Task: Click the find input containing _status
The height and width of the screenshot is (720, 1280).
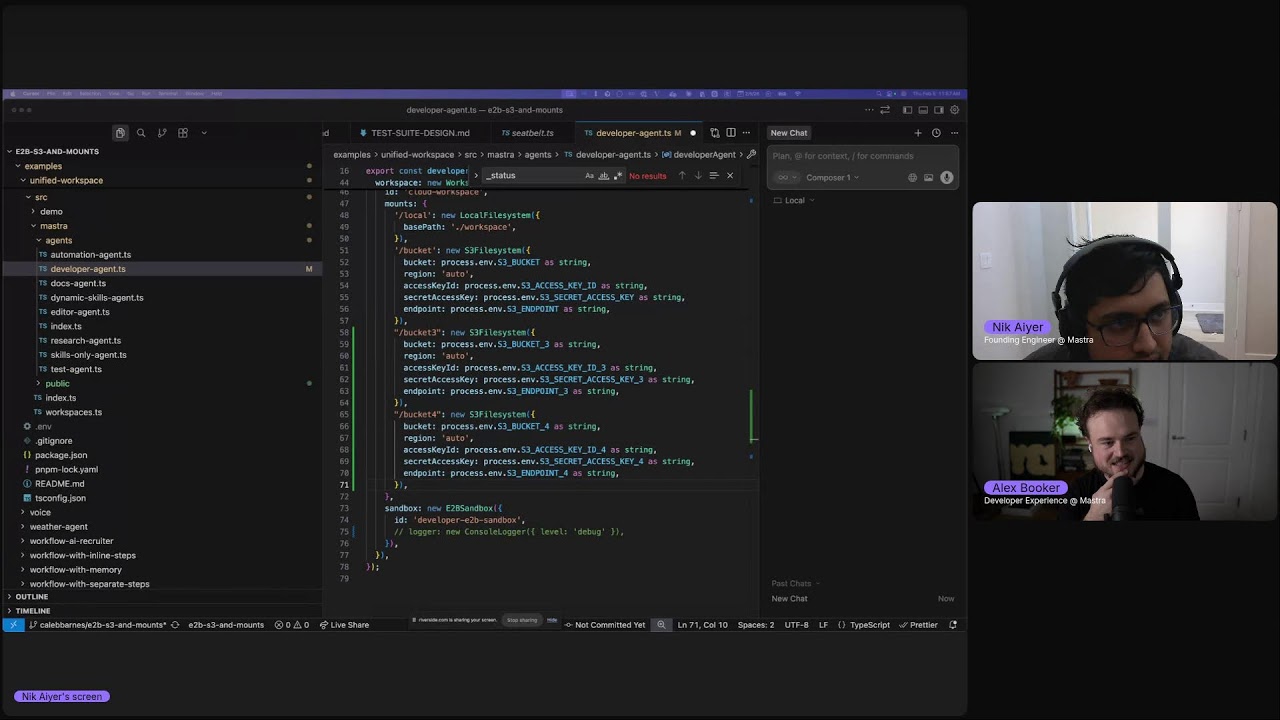Action: click(x=532, y=176)
